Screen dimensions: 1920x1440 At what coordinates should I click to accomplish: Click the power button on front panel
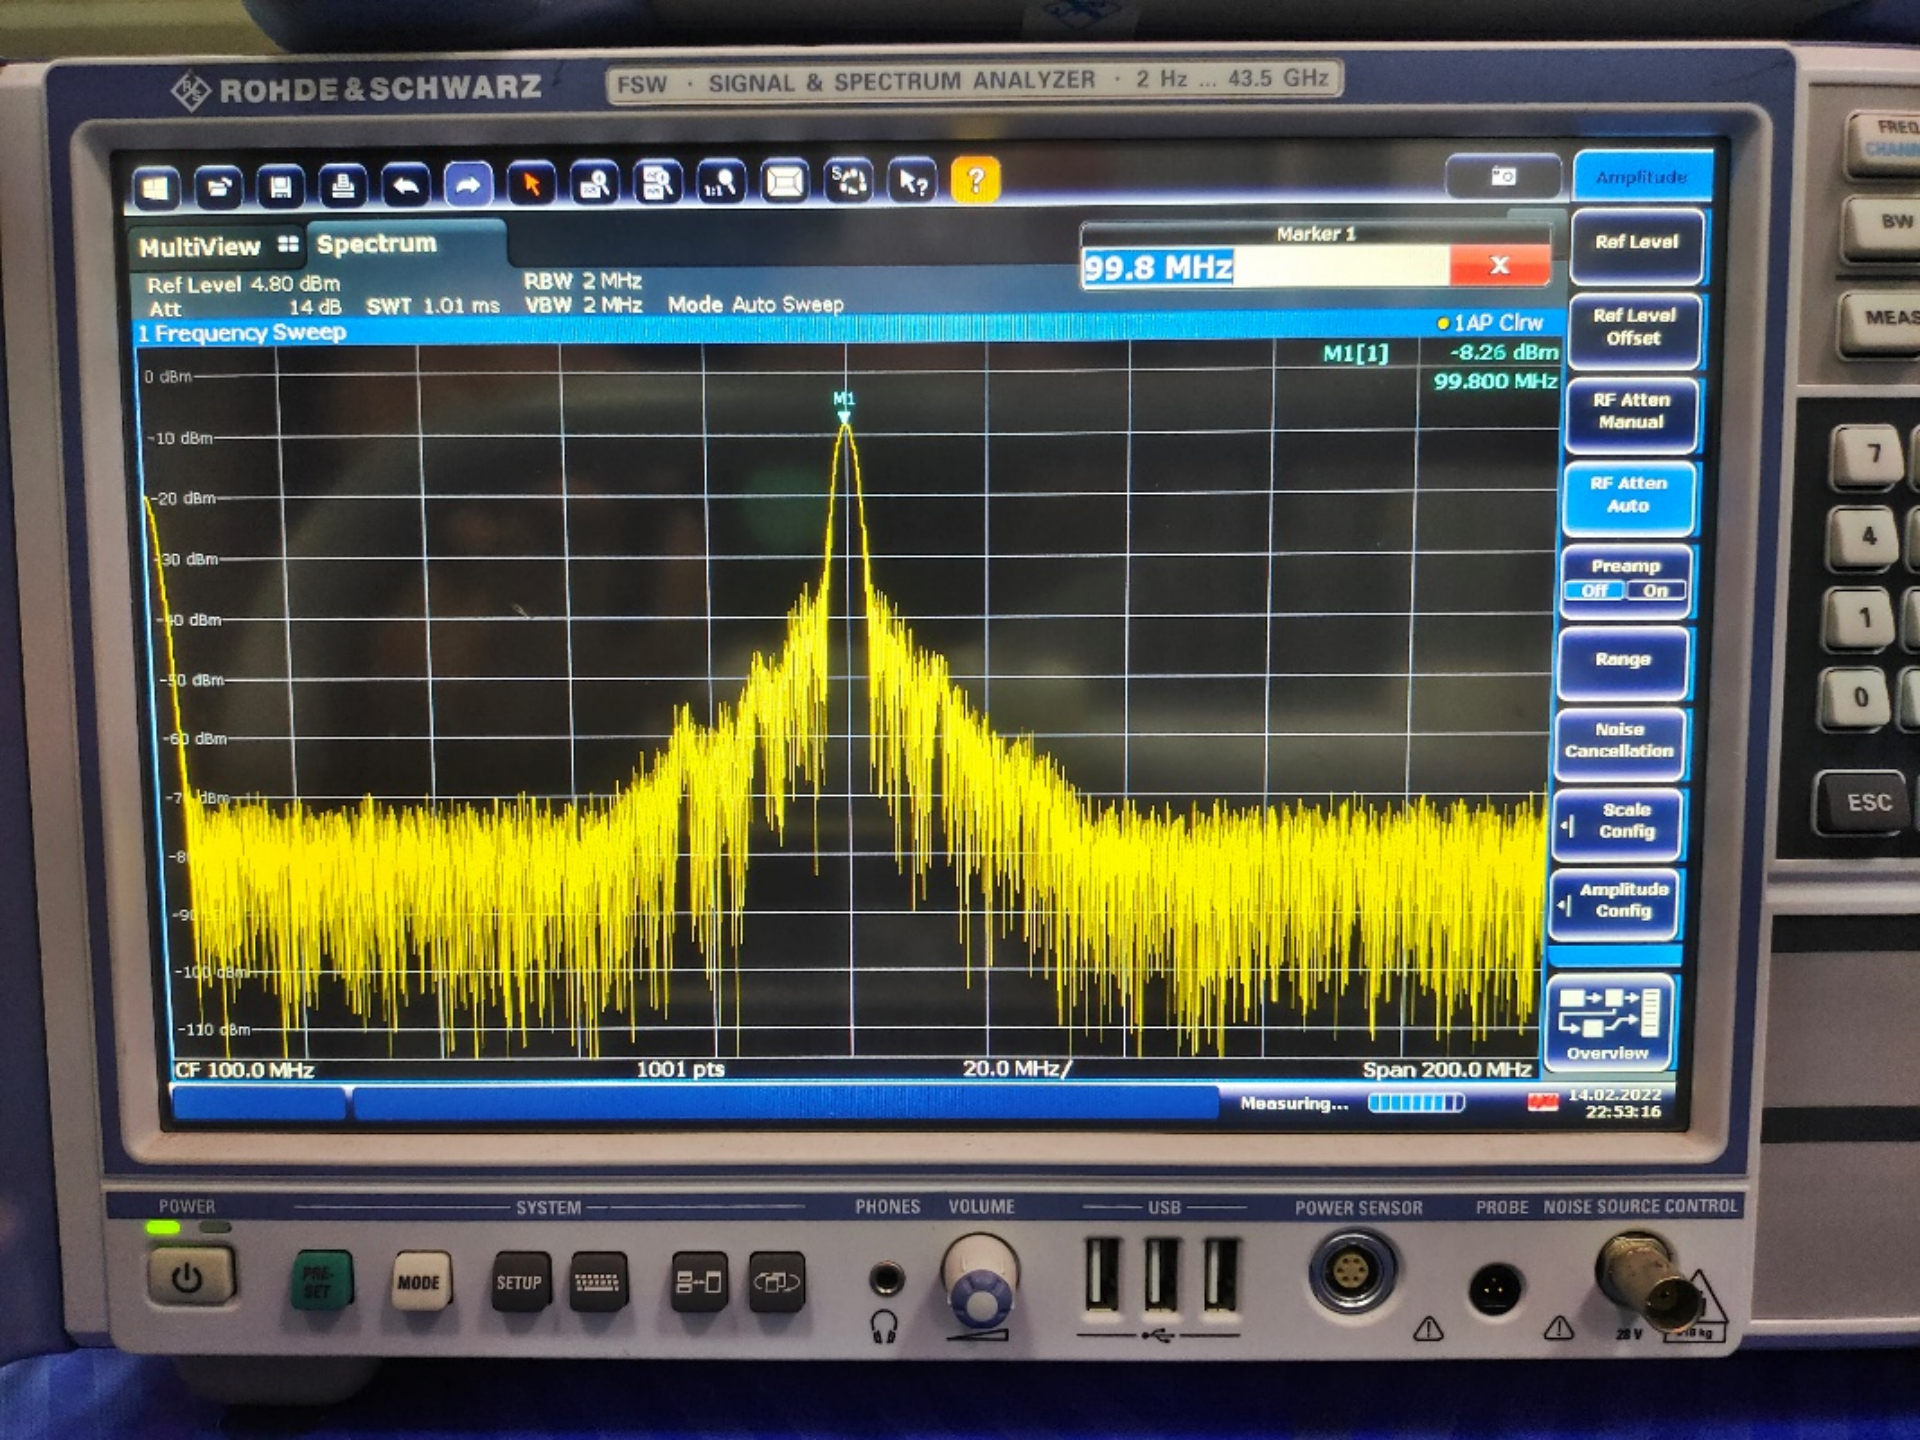188,1277
